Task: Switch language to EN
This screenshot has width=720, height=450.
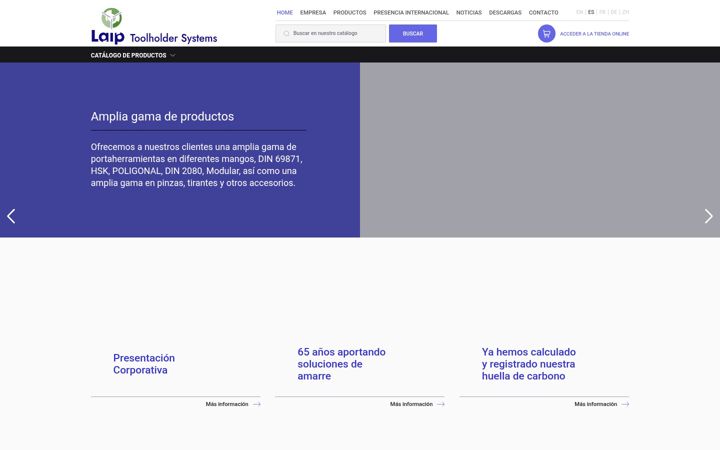Action: coord(579,12)
